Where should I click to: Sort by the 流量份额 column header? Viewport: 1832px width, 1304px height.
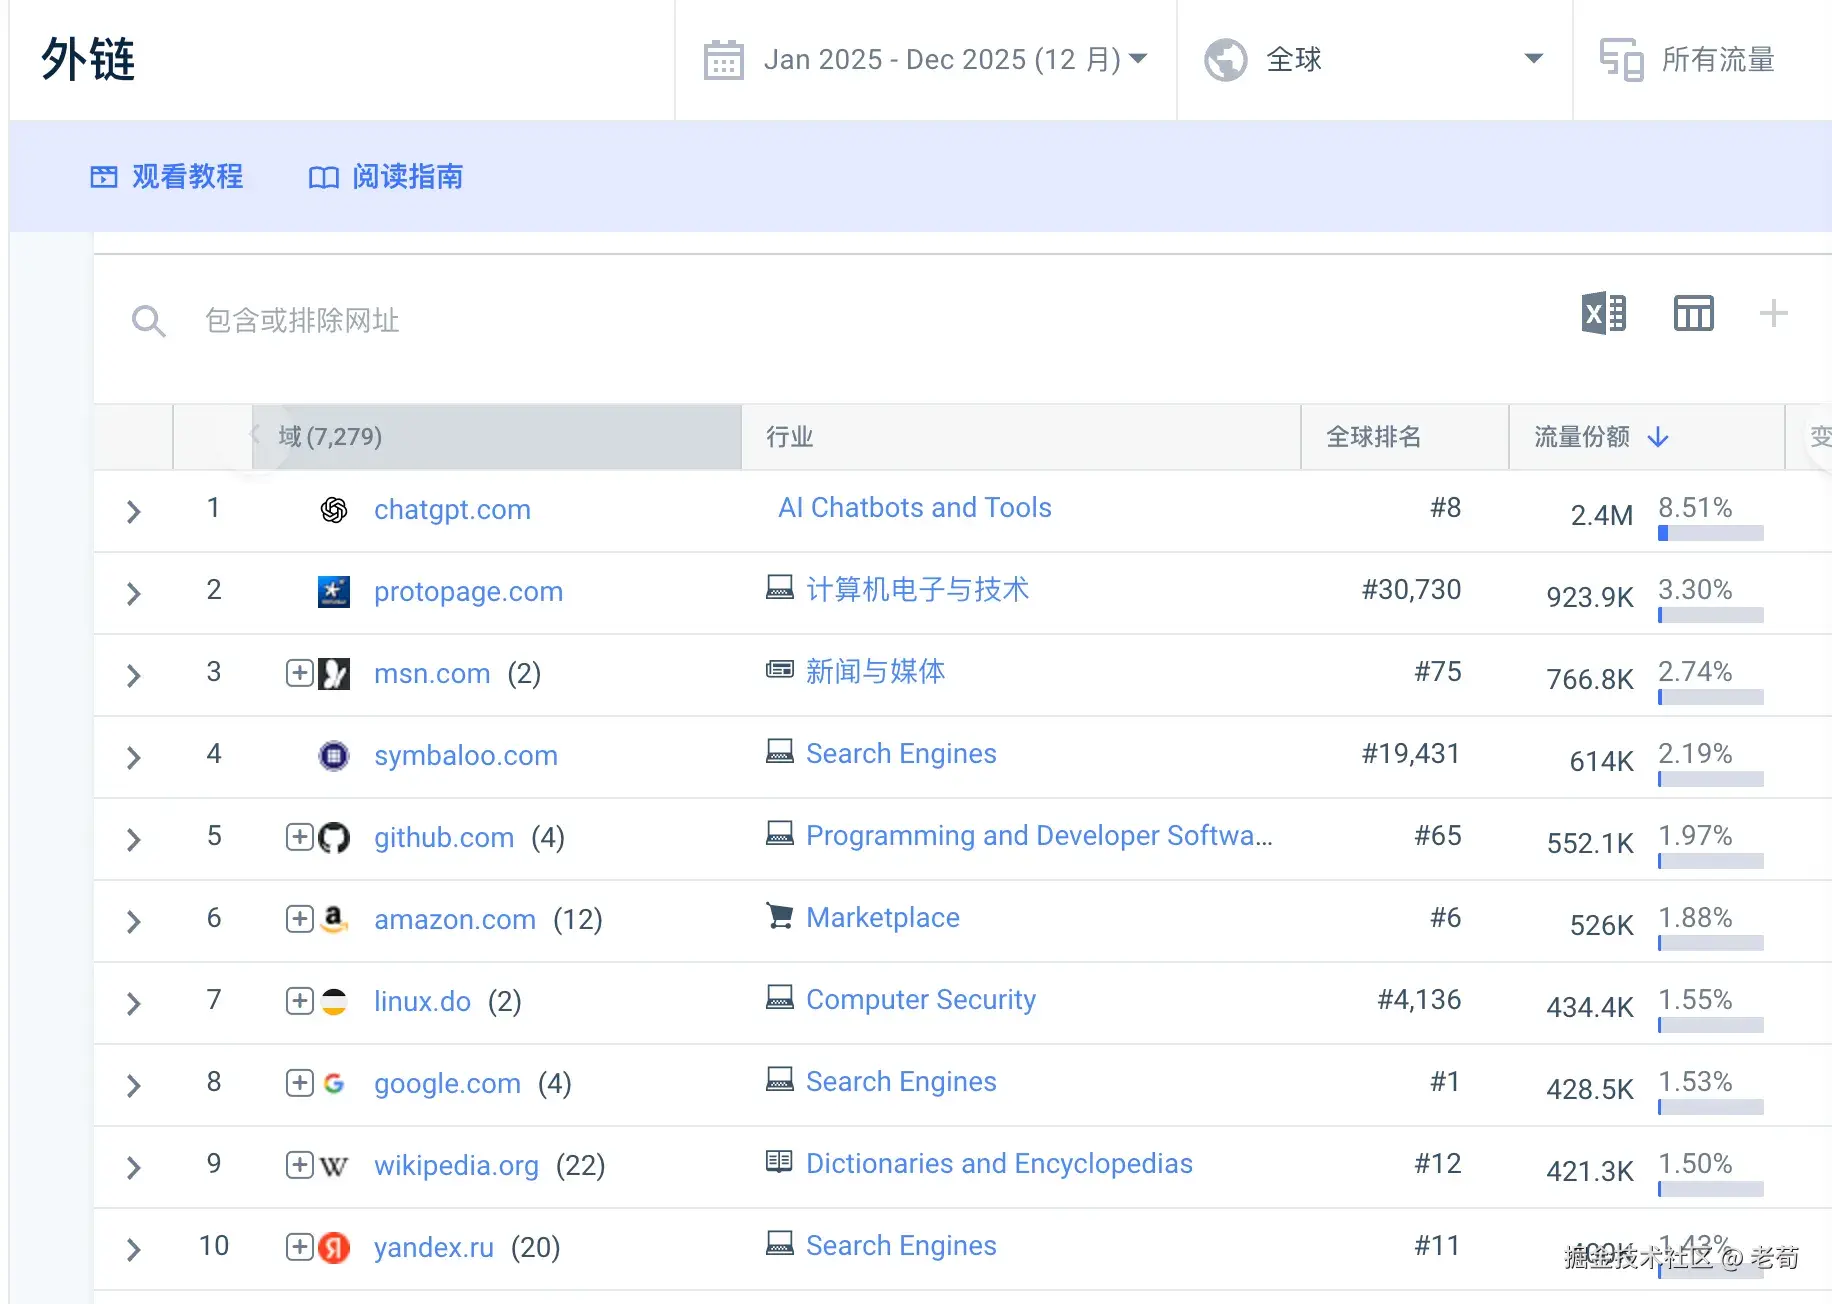pos(1647,437)
